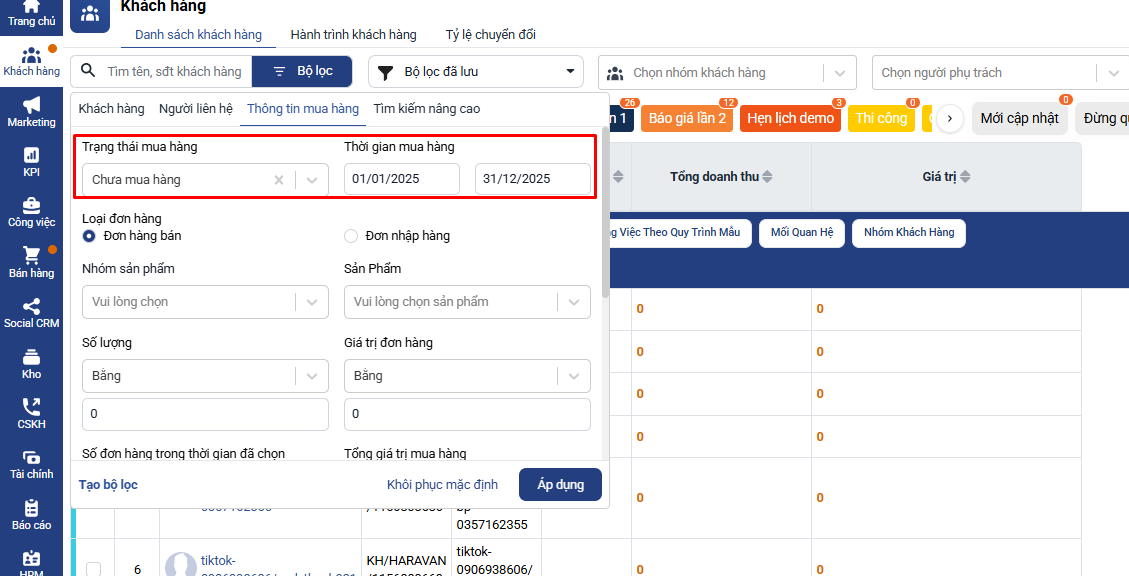Click the Khôi phục mặc định link
Viewport: 1129px width, 576px height.
(442, 485)
